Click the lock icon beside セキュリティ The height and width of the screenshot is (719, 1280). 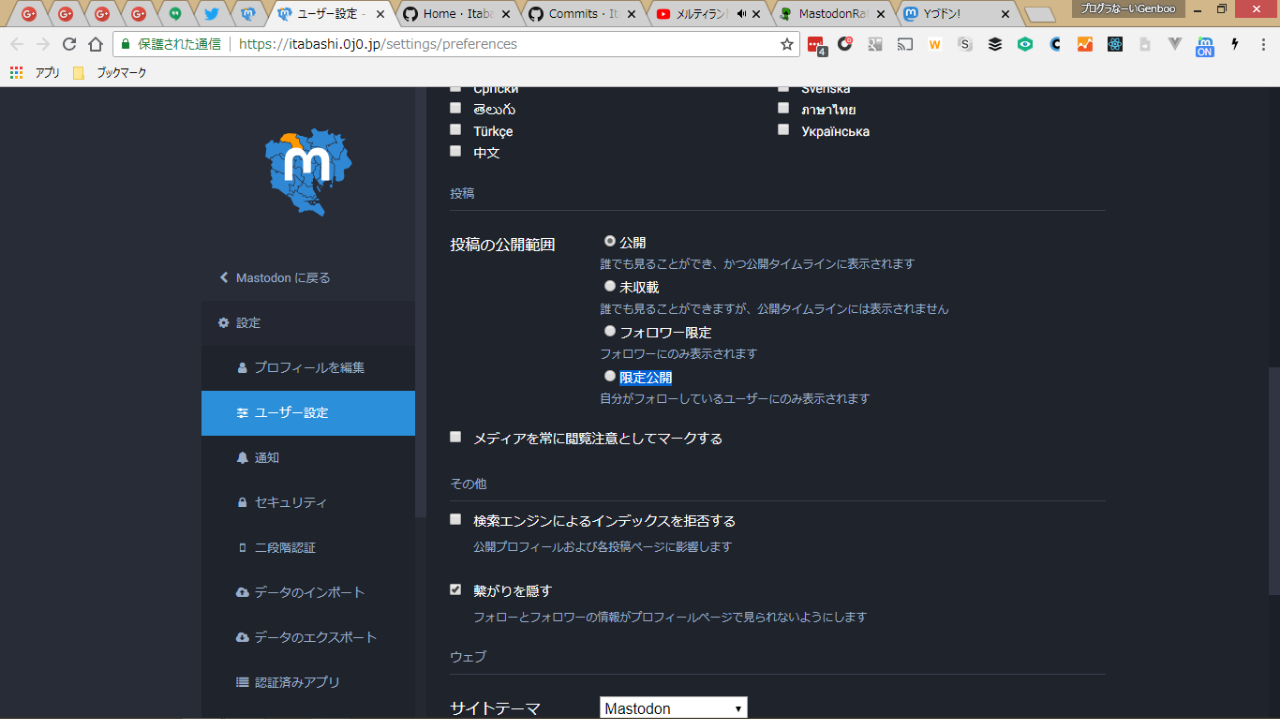(x=242, y=503)
